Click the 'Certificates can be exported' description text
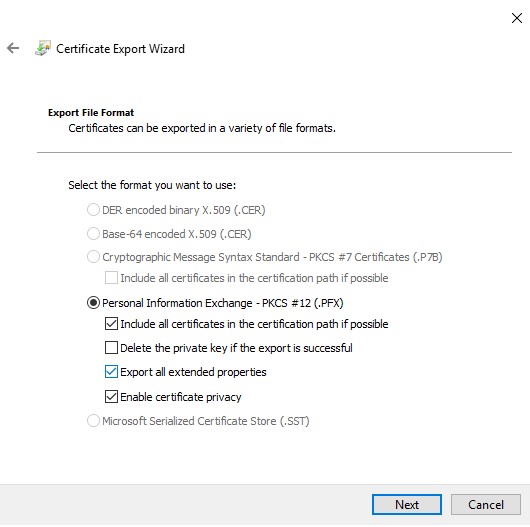 202,128
